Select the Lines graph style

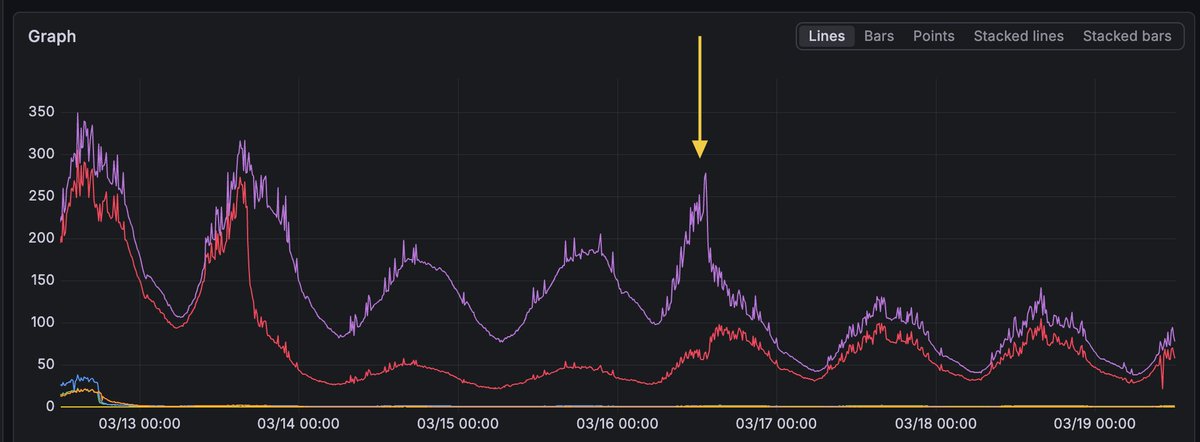(x=826, y=36)
